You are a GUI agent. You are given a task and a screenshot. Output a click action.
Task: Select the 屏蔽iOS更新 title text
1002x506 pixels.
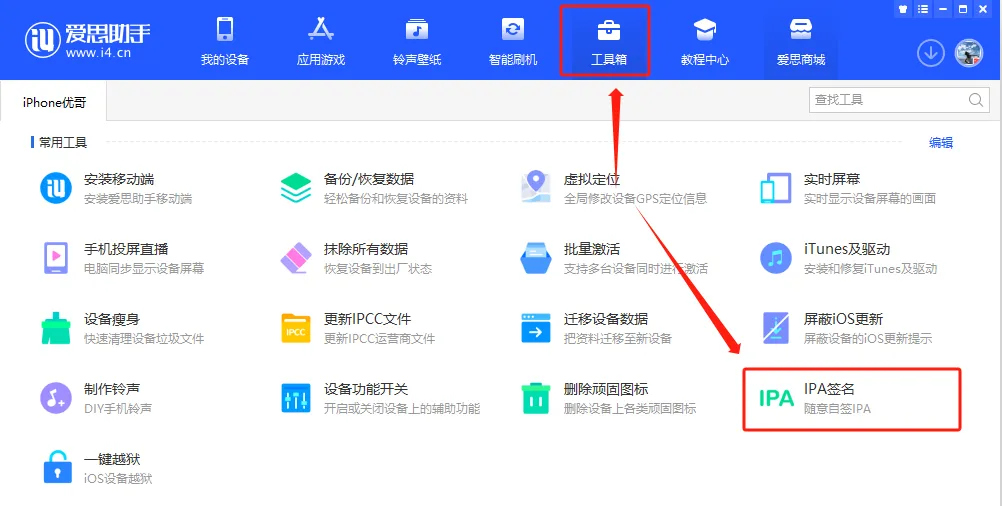click(x=844, y=319)
